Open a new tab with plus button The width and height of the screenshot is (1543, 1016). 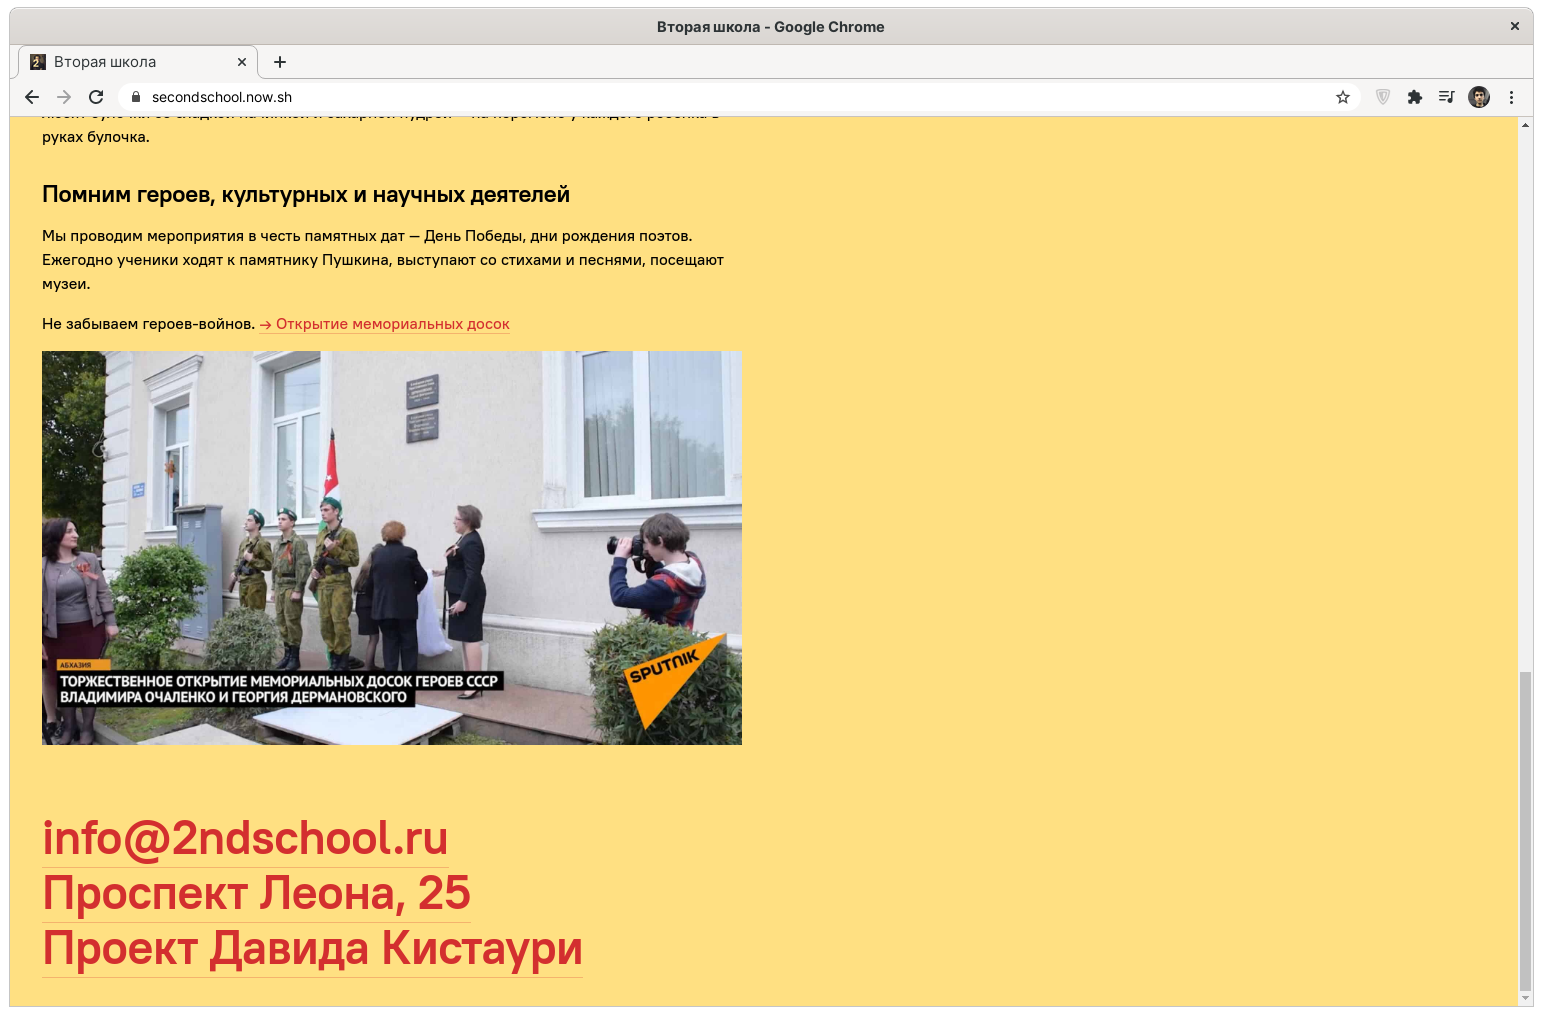pyautogui.click(x=280, y=62)
